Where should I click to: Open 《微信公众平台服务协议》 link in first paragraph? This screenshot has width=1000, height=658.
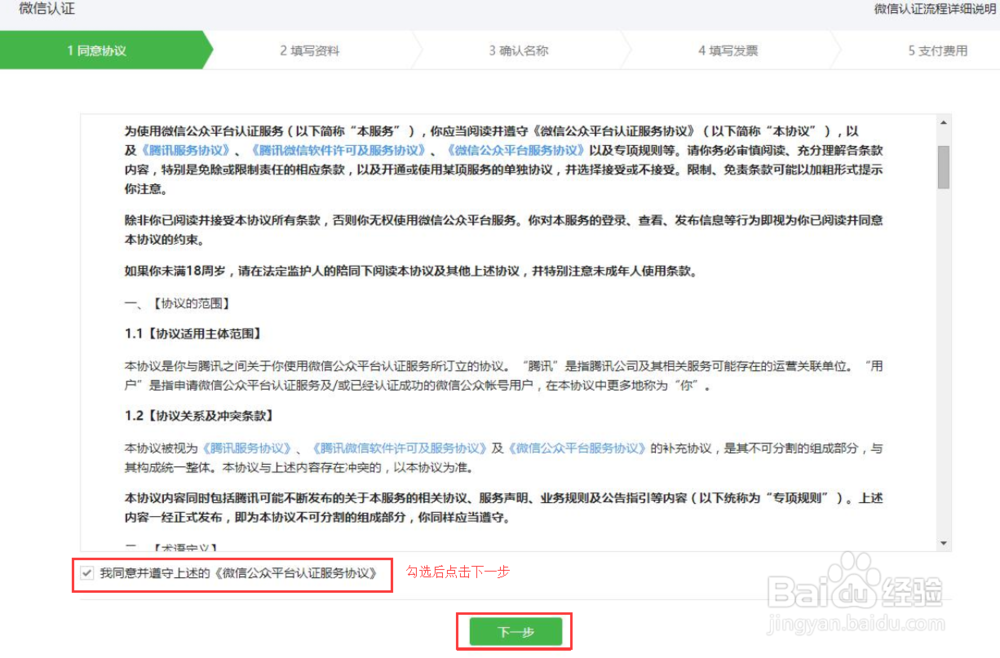click(515, 150)
